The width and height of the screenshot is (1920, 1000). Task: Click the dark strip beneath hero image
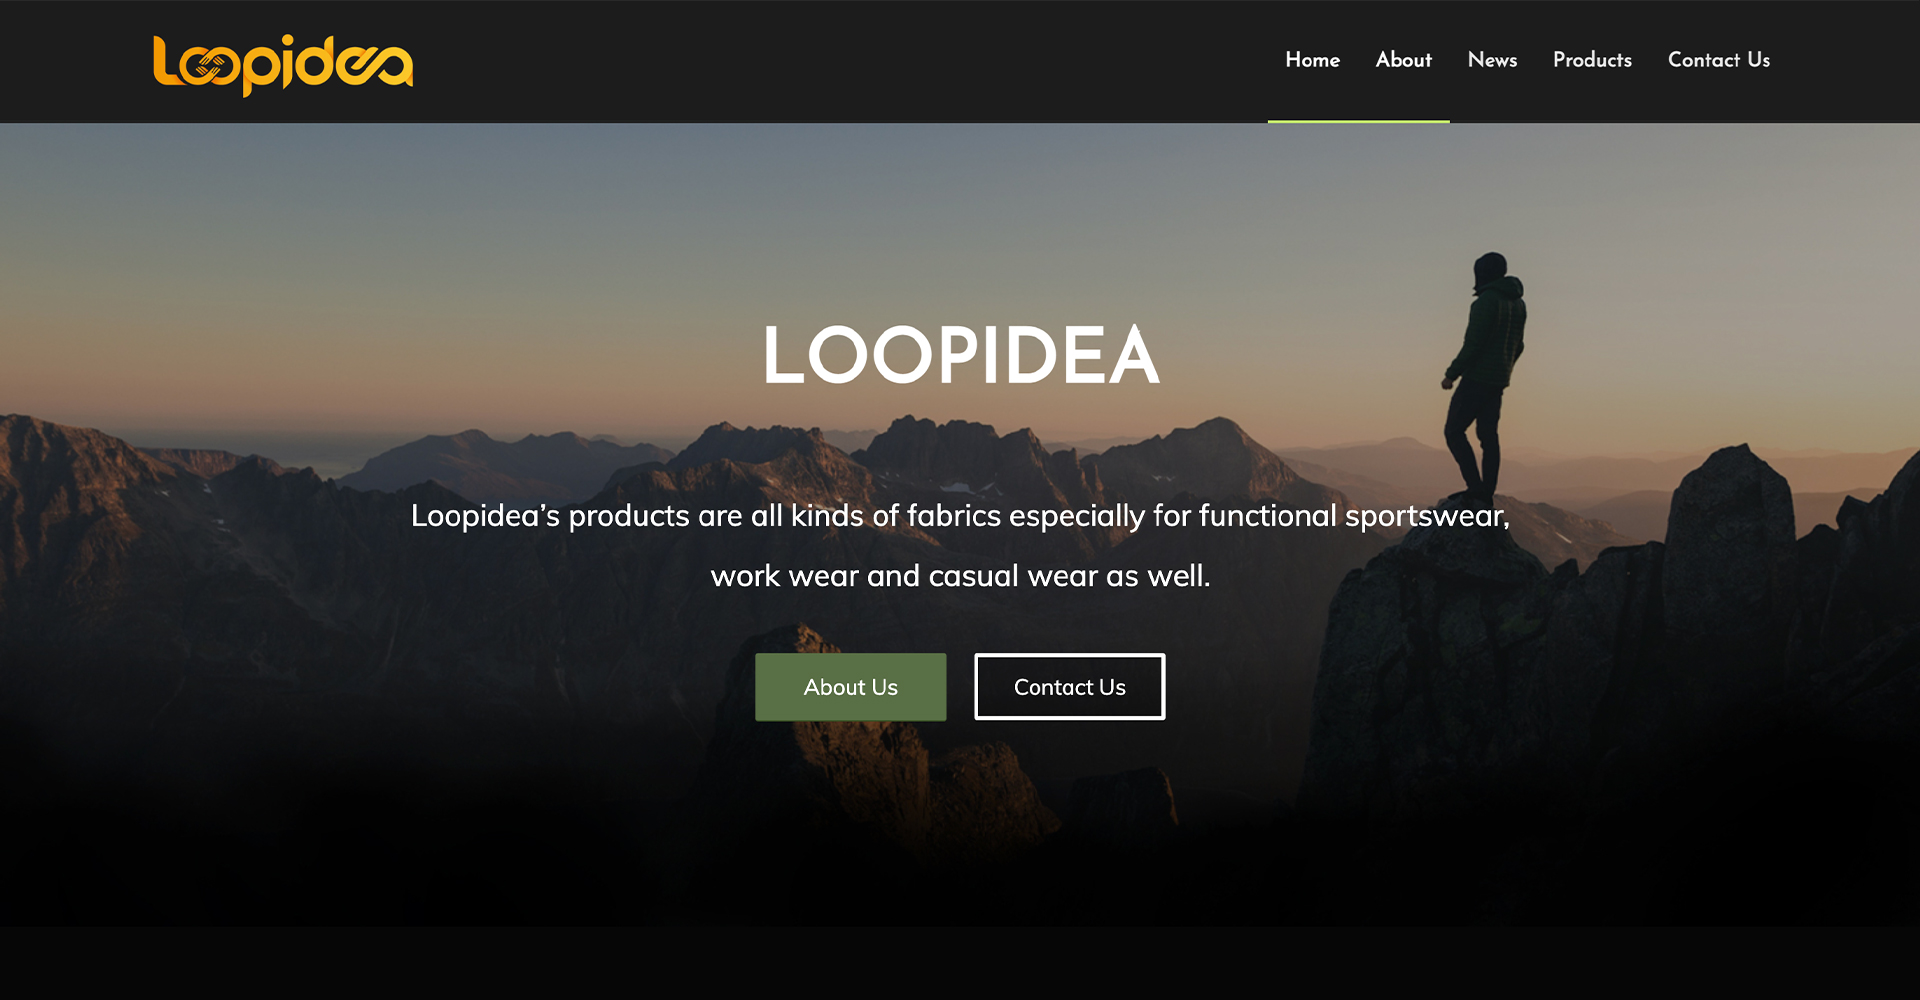point(960,963)
